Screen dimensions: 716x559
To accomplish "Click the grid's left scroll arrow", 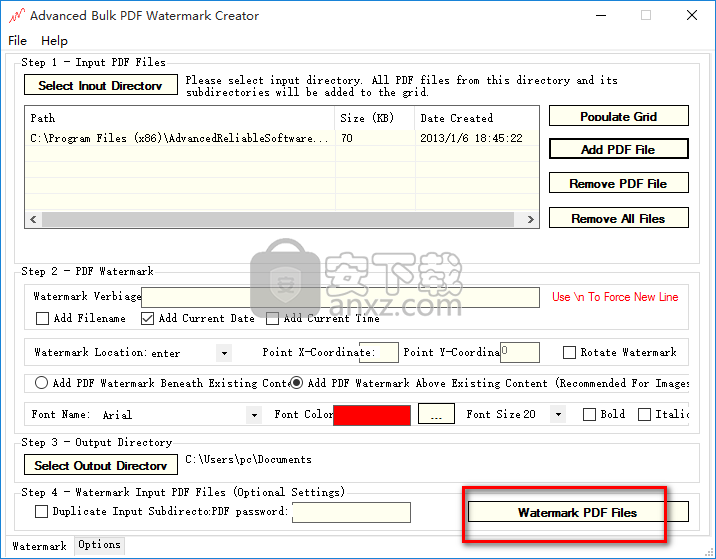I will click(x=33, y=219).
